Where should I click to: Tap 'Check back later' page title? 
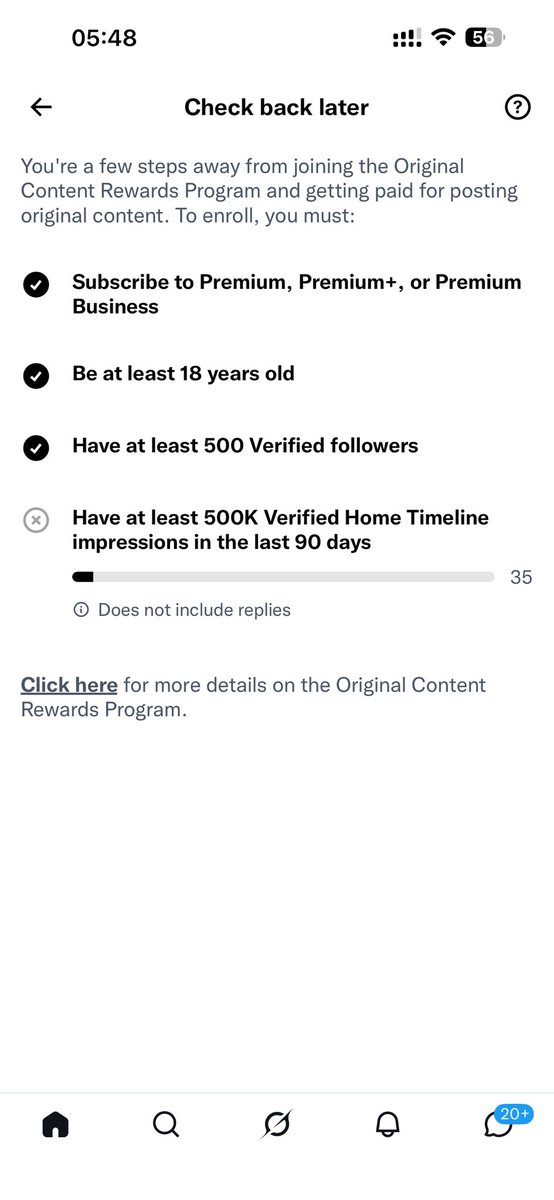tap(276, 108)
